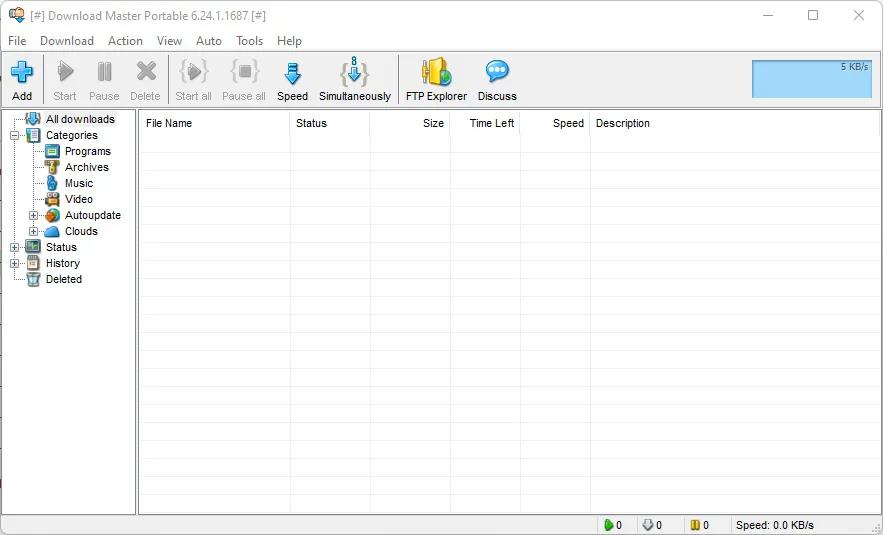Select the Archives category
The height and width of the screenshot is (535, 883).
(x=87, y=167)
